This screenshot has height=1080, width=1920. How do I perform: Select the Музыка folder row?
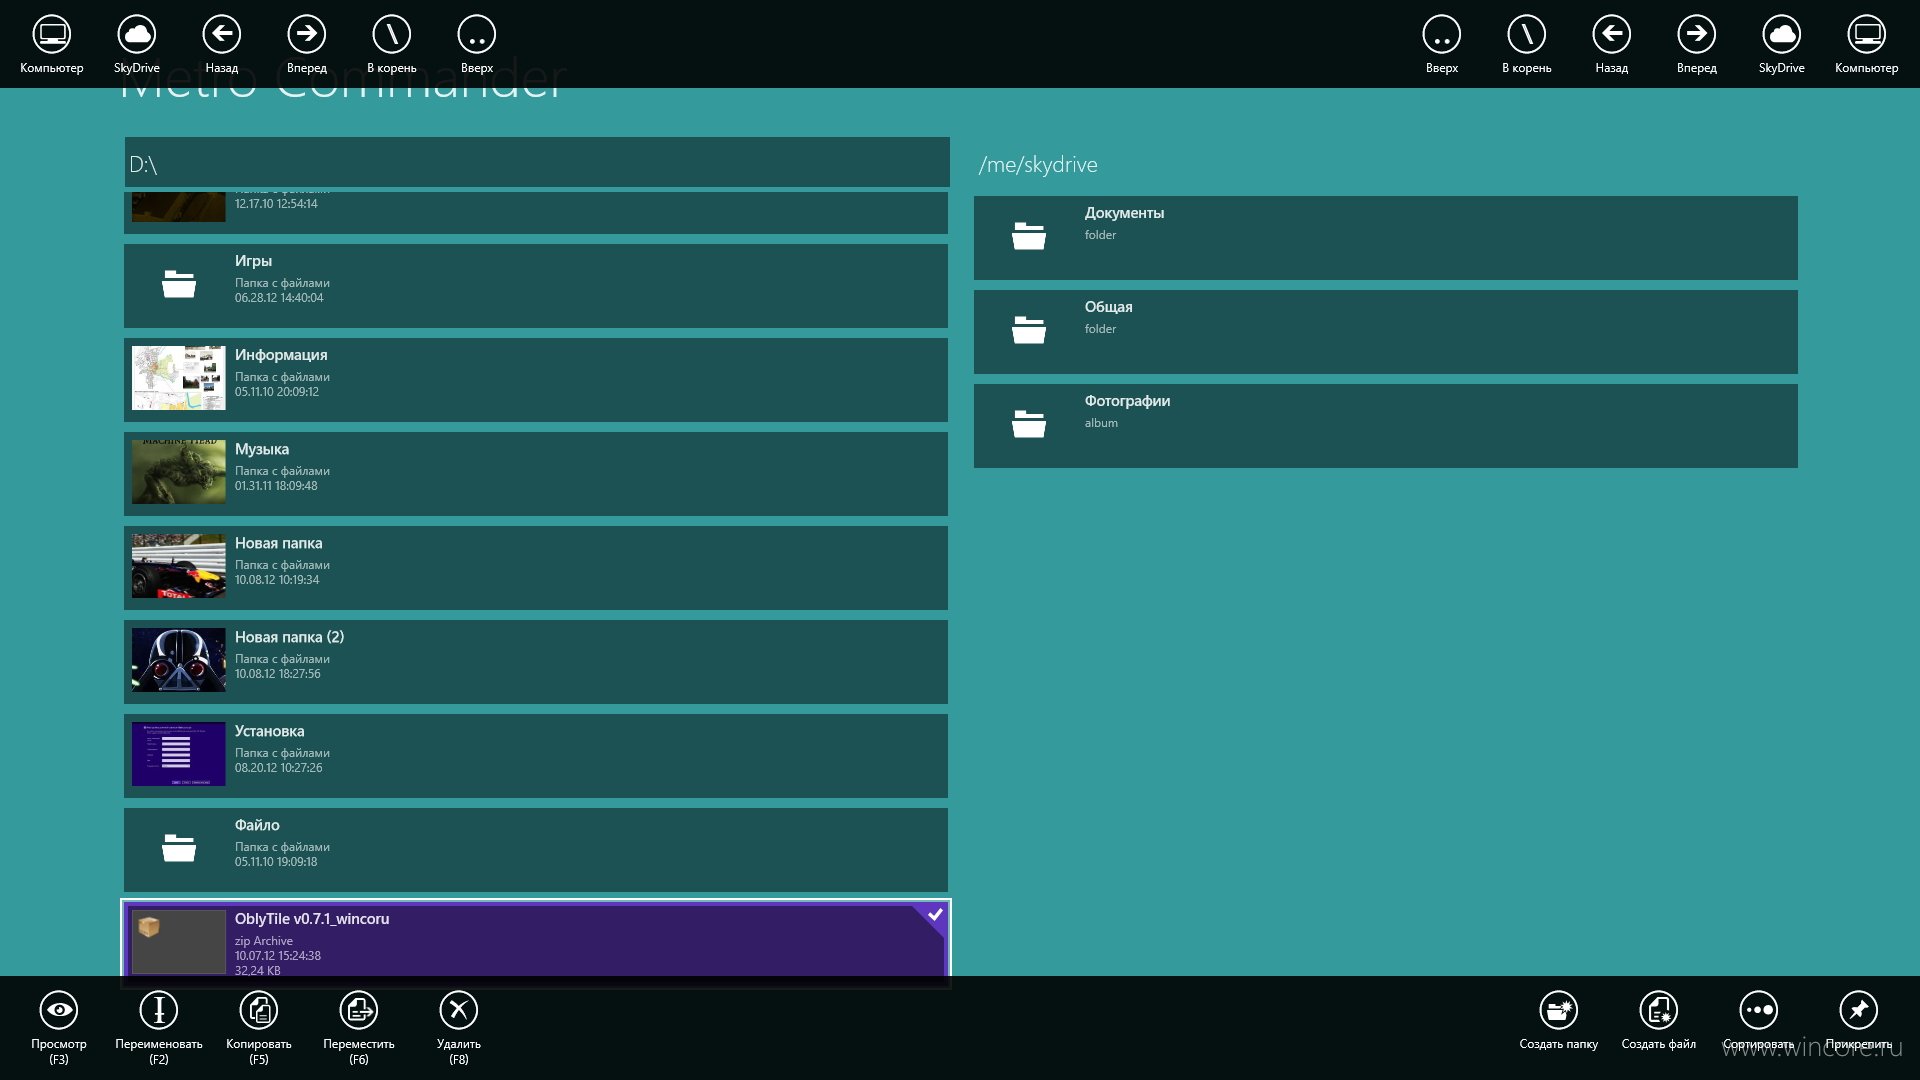(x=536, y=474)
